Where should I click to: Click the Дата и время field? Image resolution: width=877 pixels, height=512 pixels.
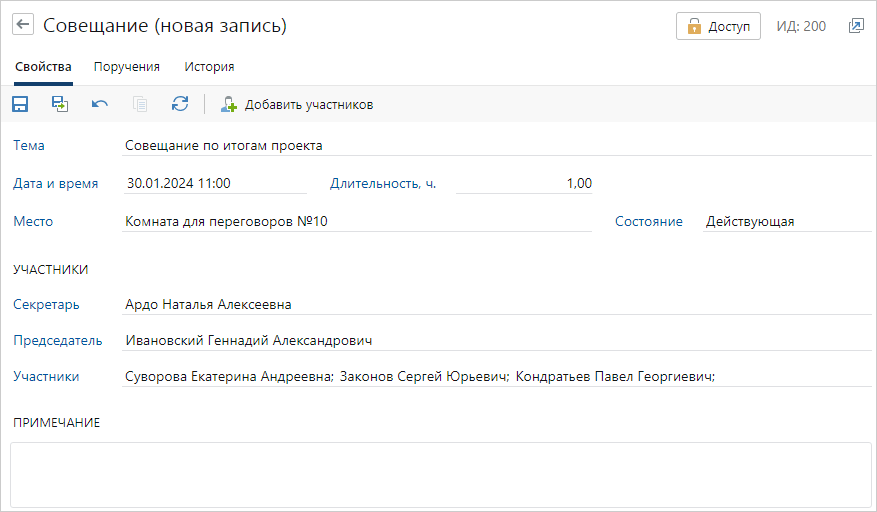pyautogui.click(x=215, y=184)
